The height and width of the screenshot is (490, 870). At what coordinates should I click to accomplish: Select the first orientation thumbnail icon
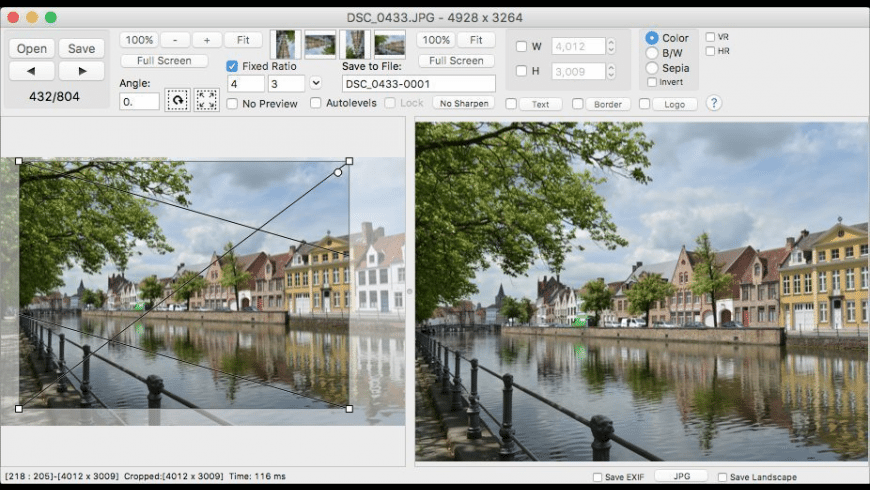point(286,45)
